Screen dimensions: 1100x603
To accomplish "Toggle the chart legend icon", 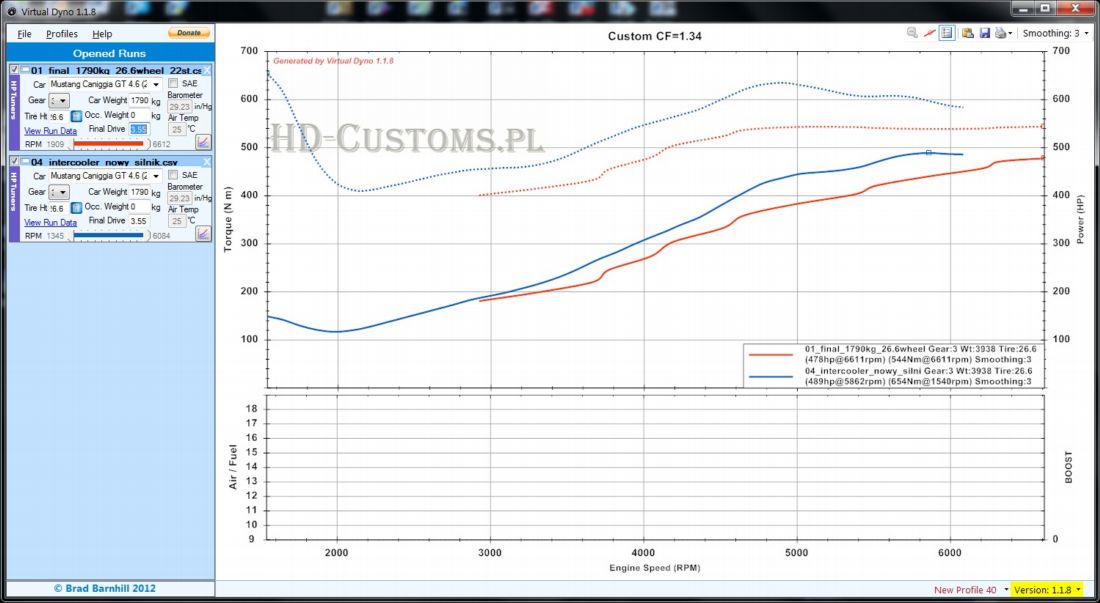I will point(947,33).
